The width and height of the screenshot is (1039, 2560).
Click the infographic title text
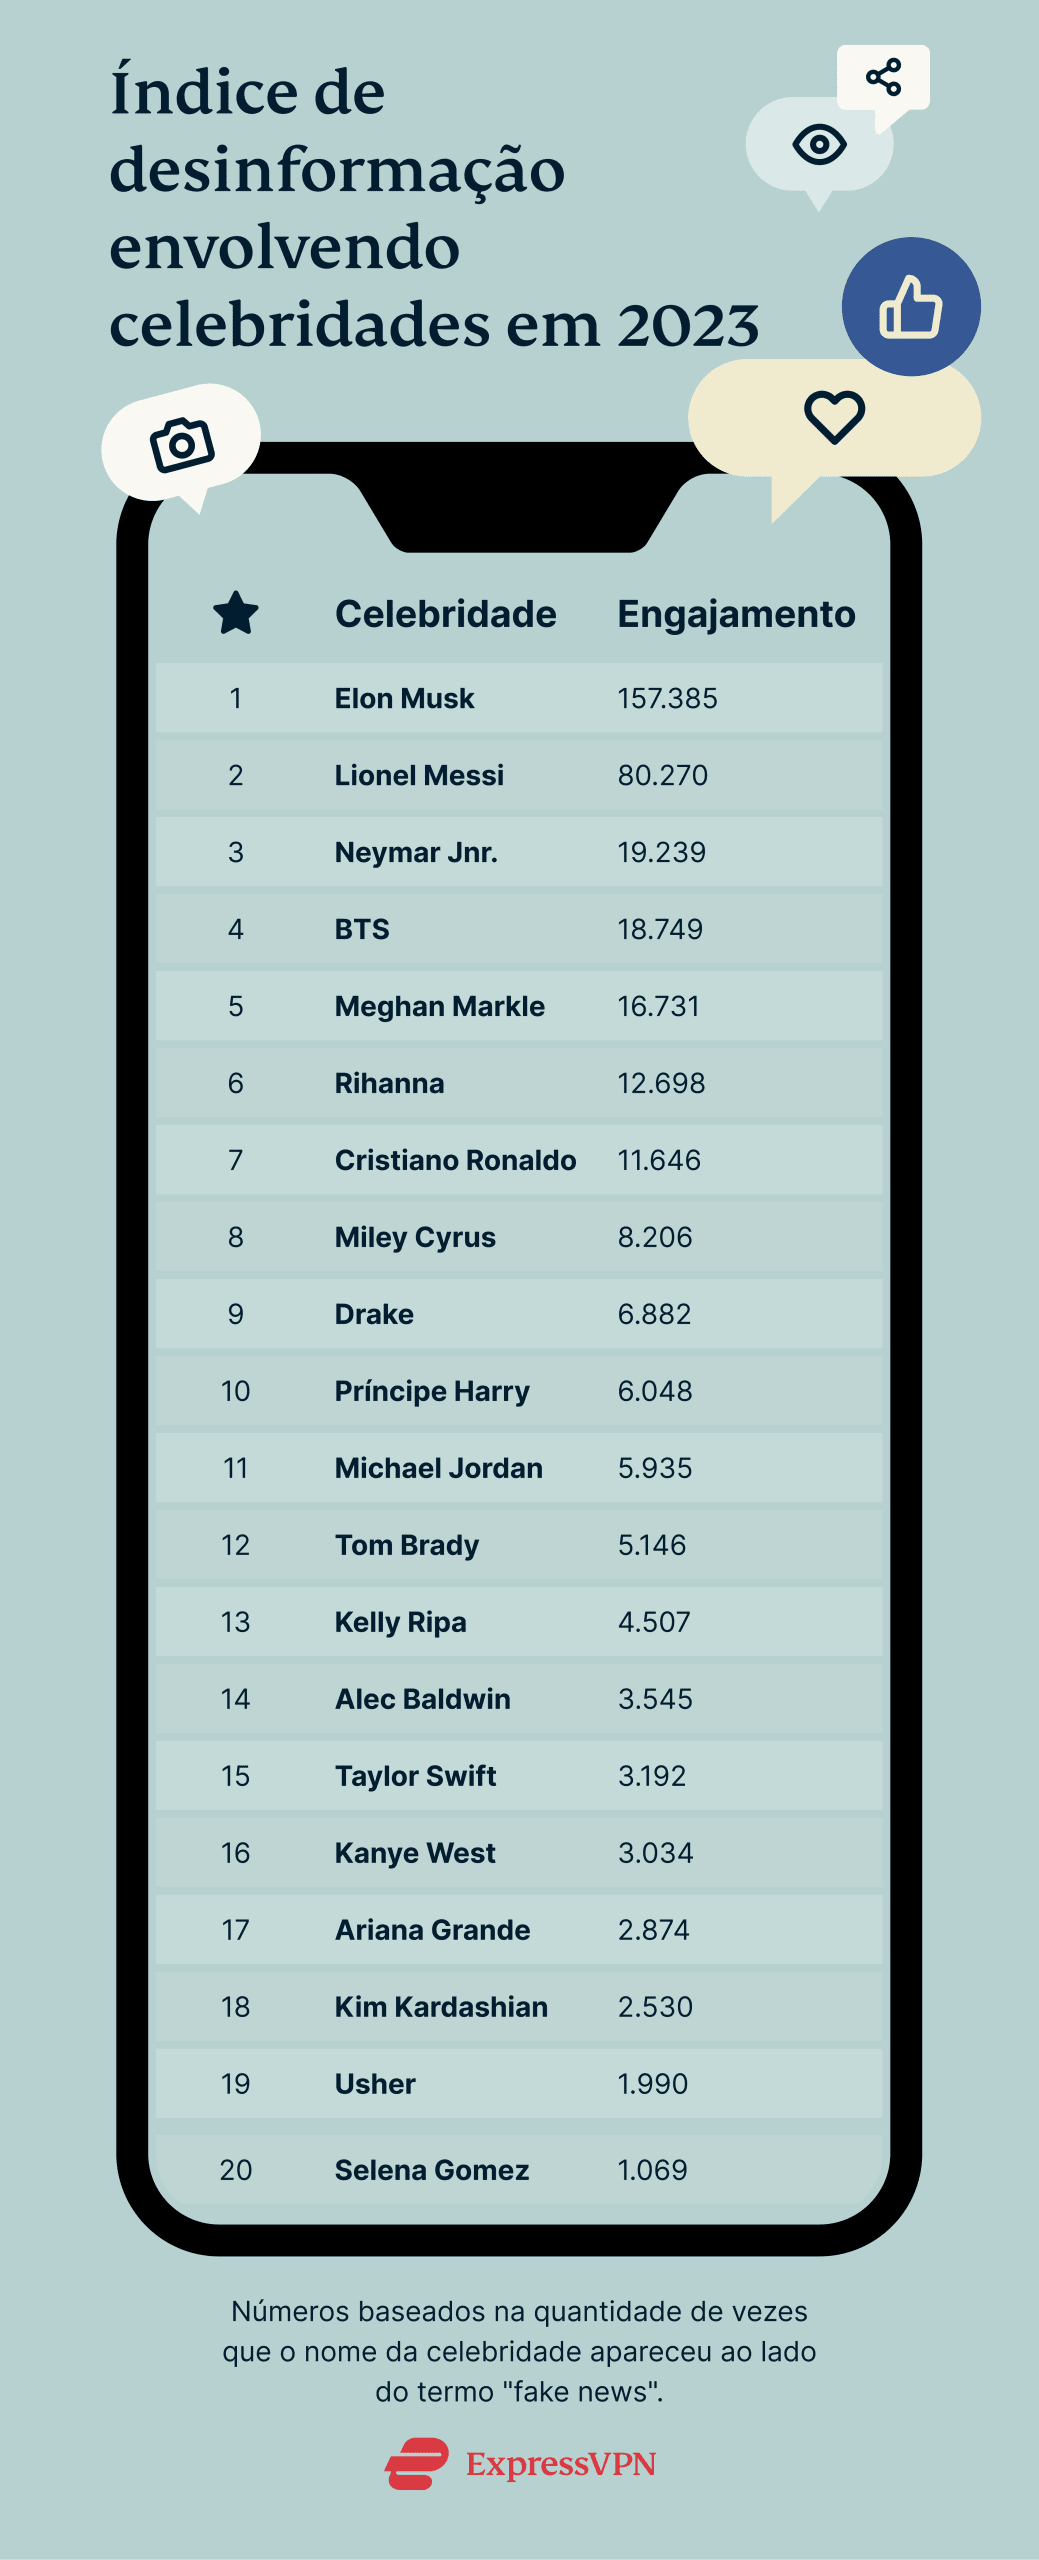(434, 208)
